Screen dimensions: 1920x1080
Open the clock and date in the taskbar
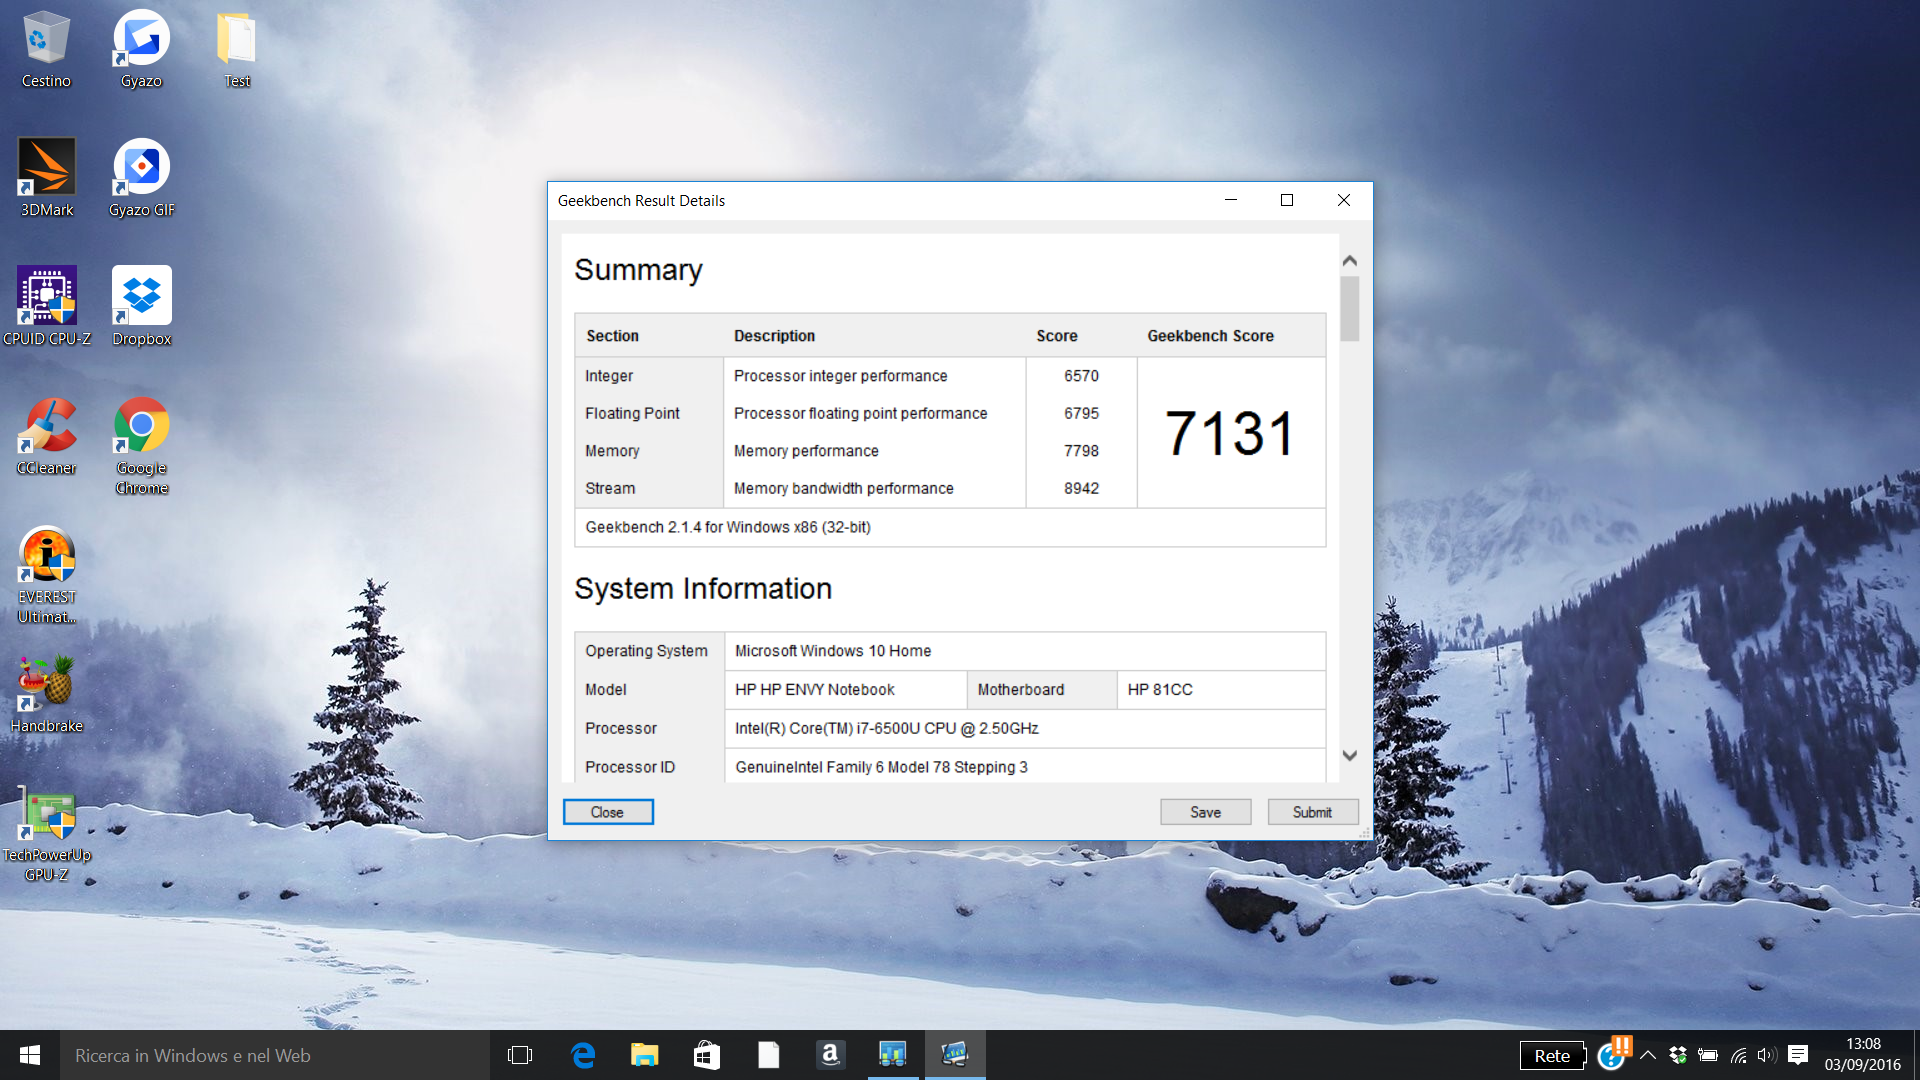[1863, 1055]
